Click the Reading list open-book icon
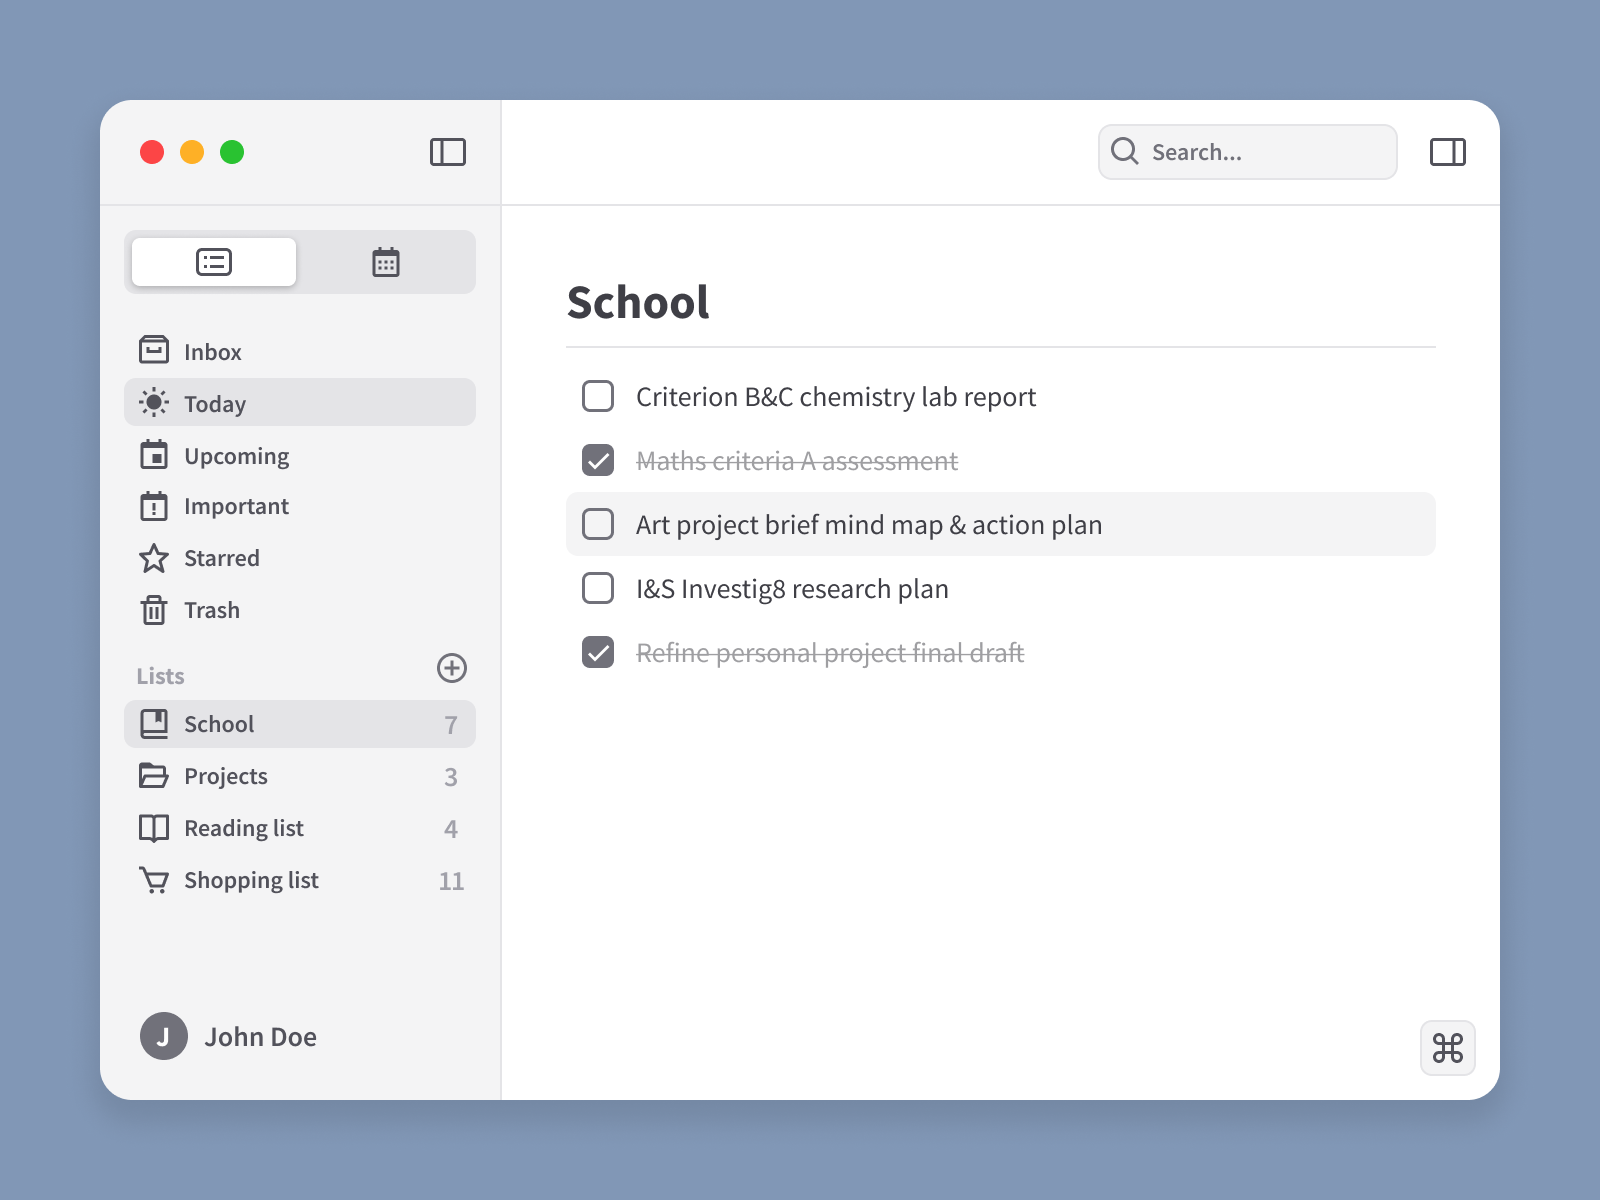The image size is (1600, 1200). pos(154,828)
